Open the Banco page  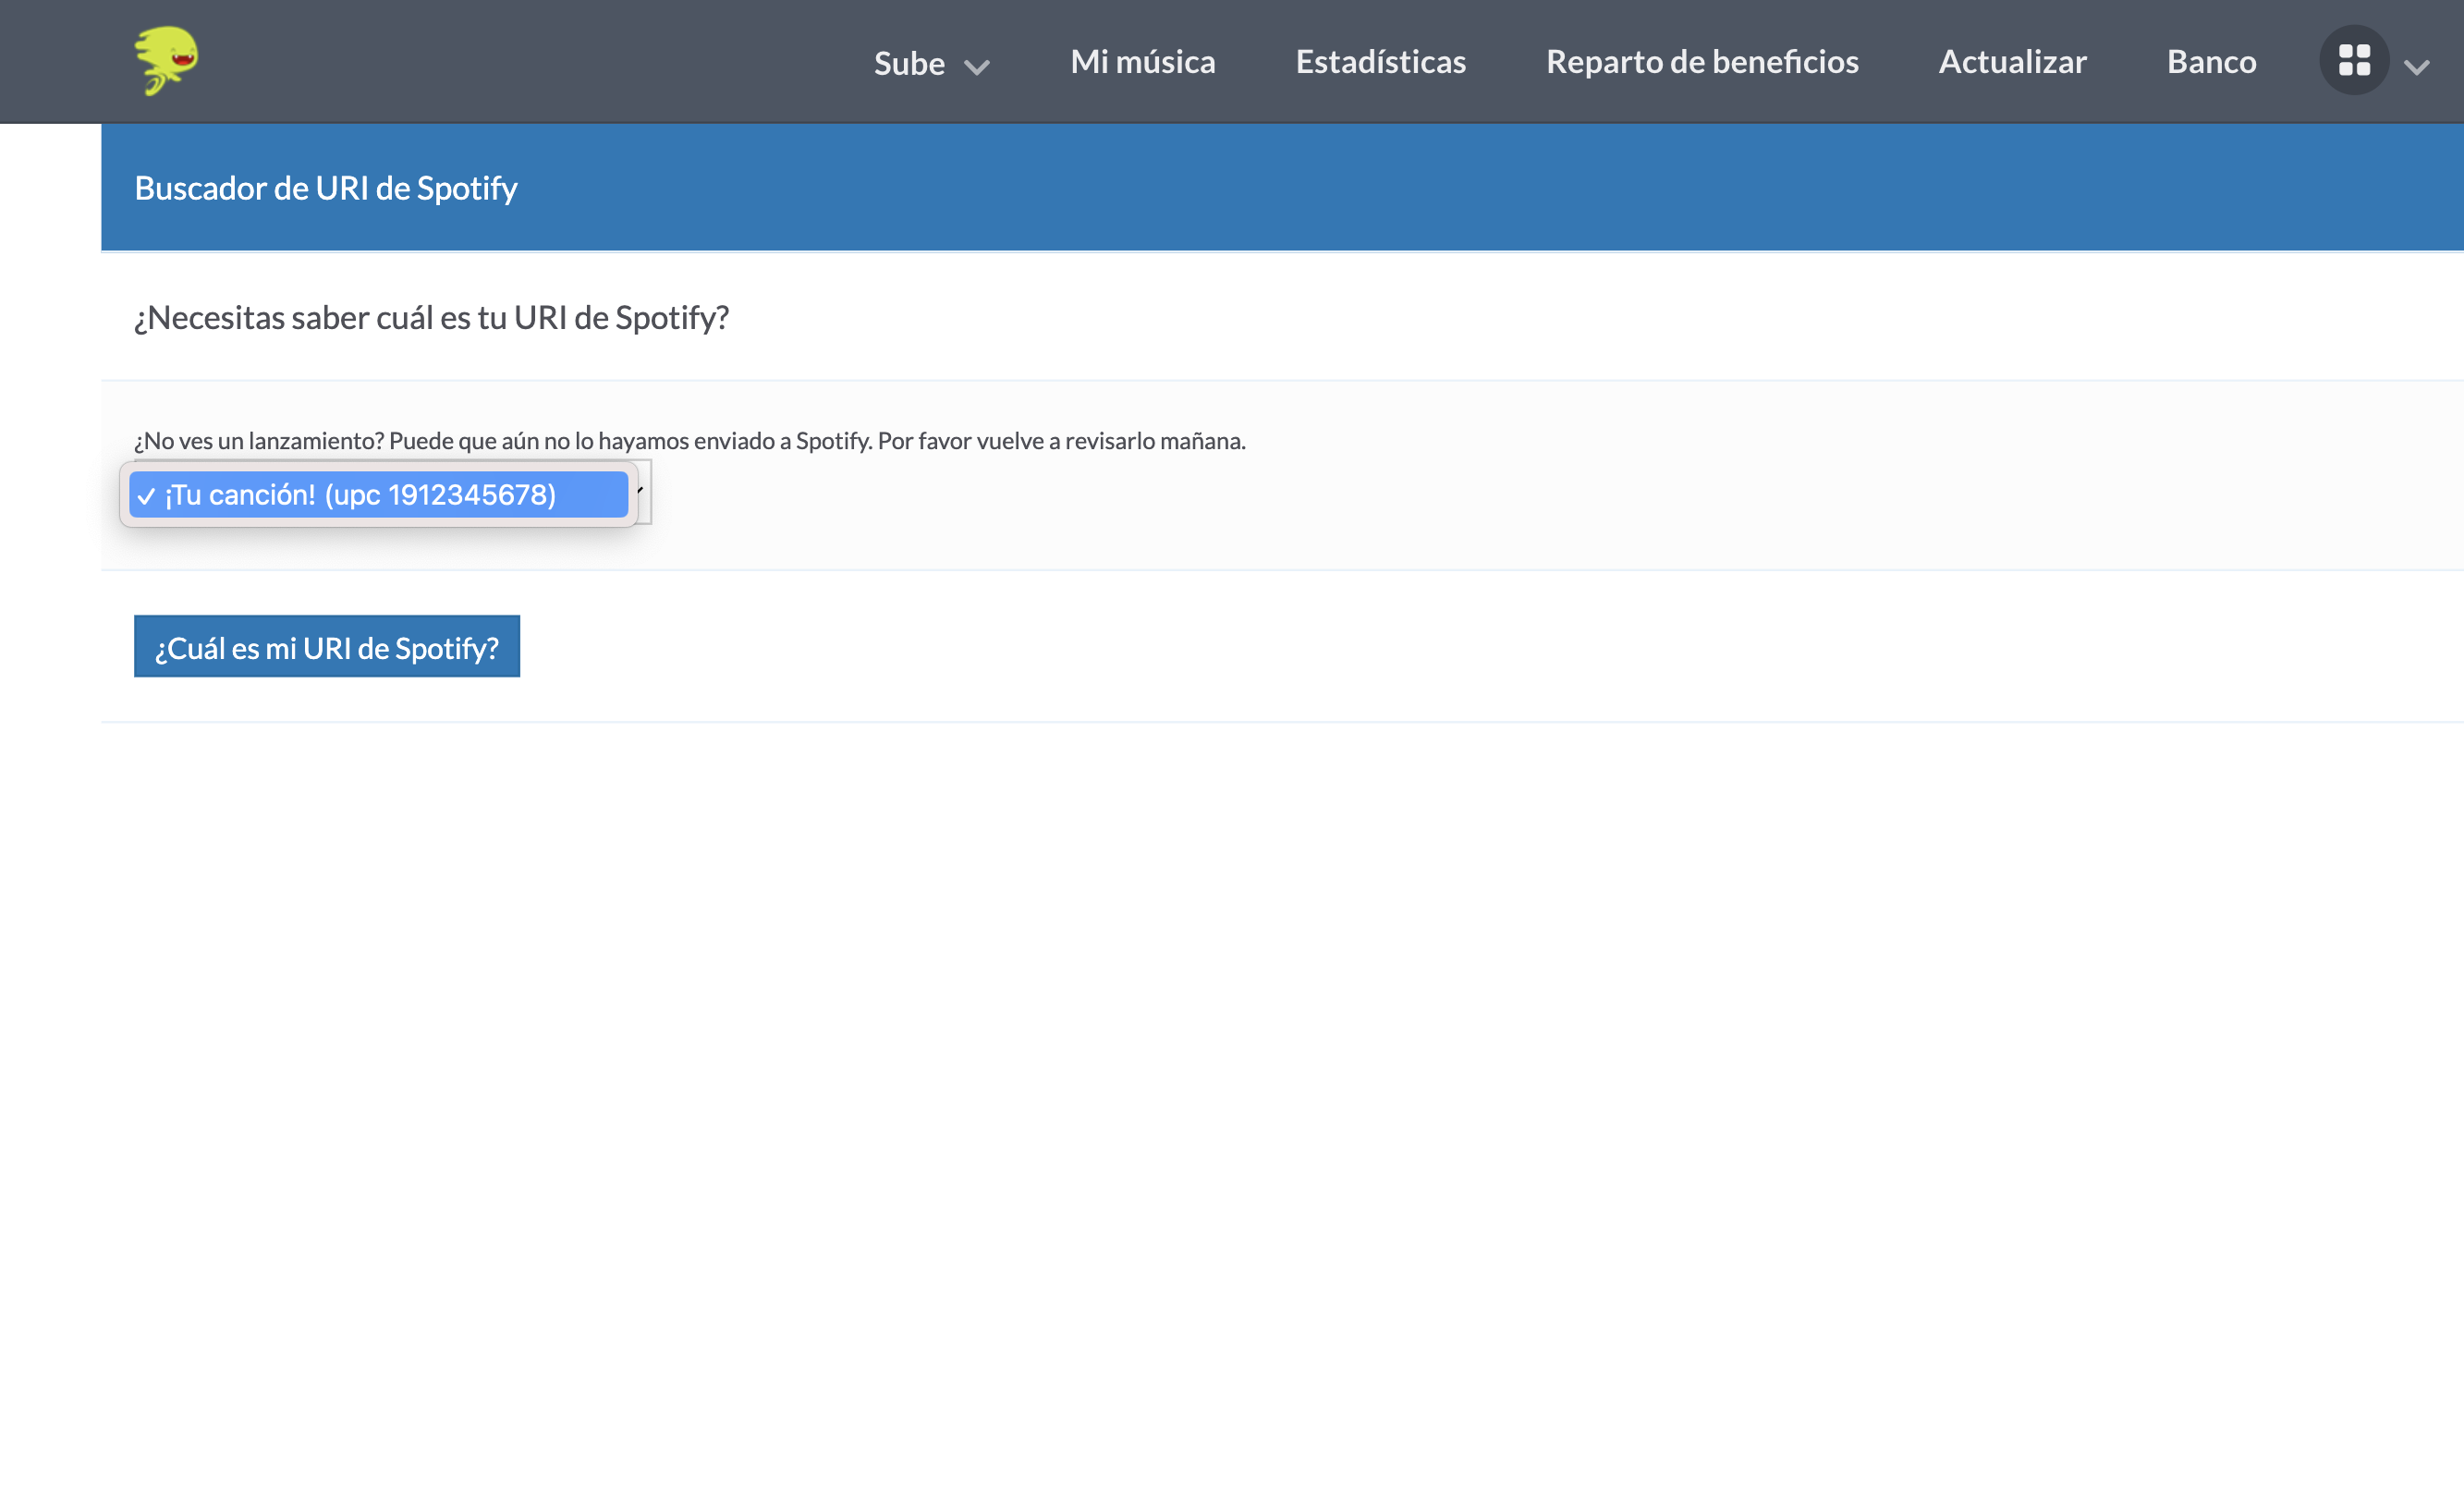point(2211,62)
